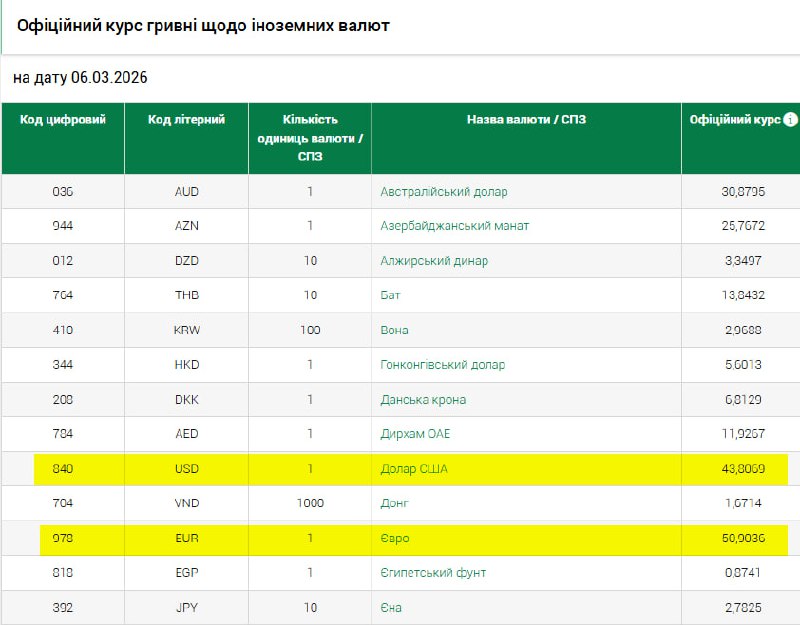Open the Дирхам ОАЕ link

417,434
